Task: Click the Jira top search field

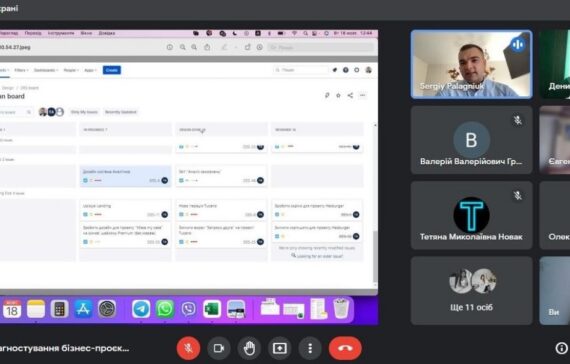Action: pyautogui.click(x=300, y=70)
